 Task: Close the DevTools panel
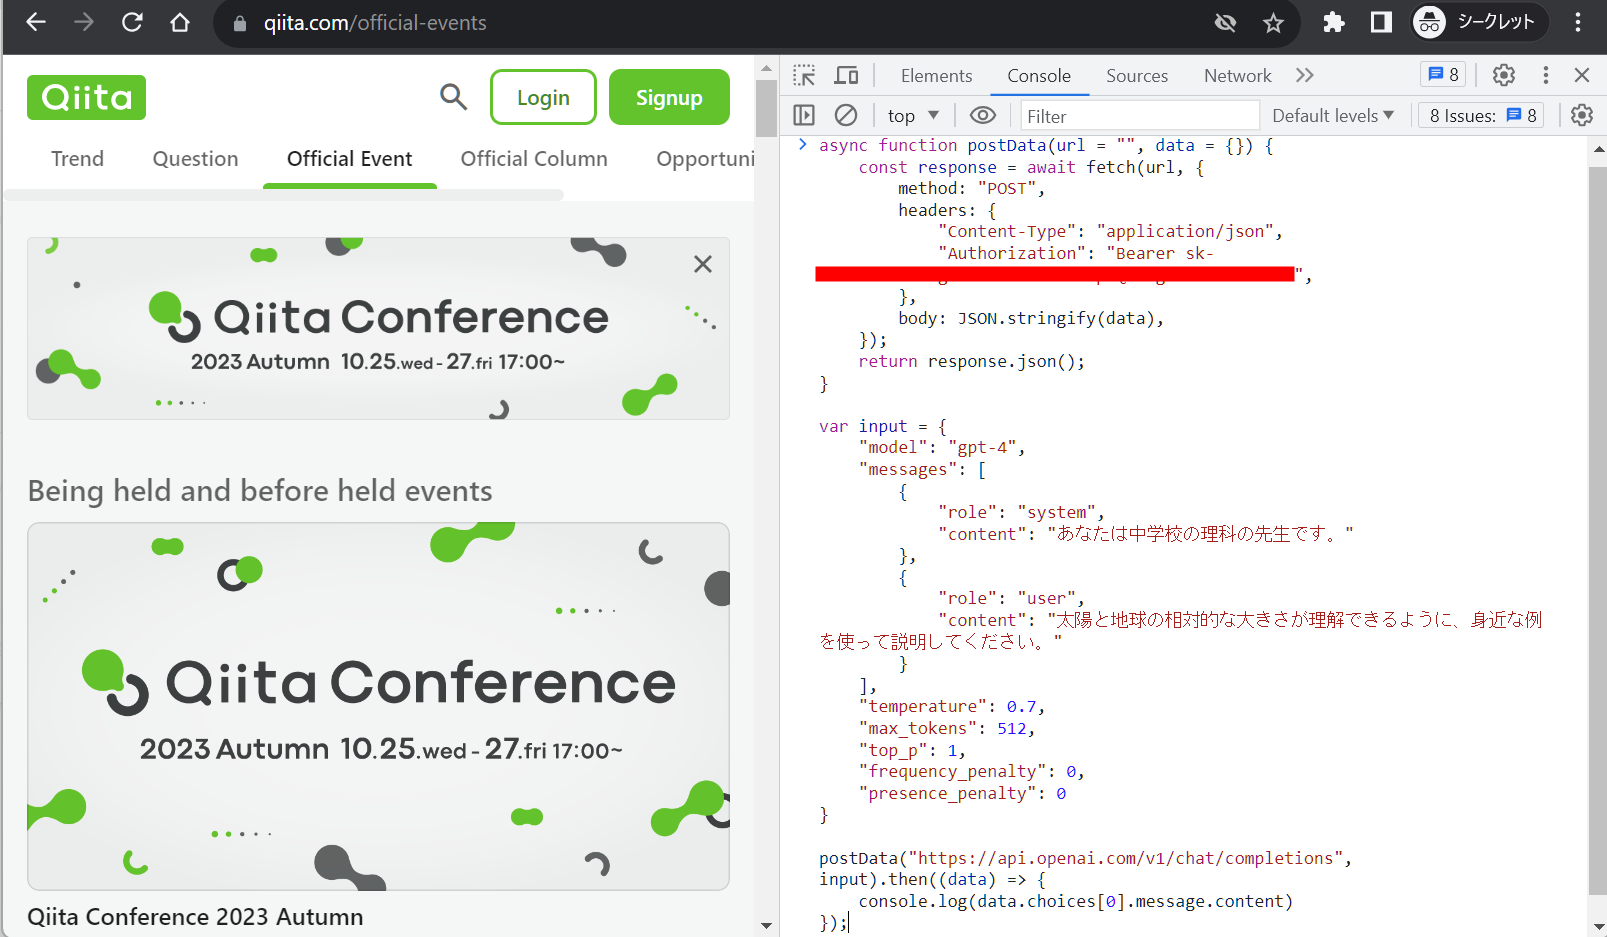[x=1582, y=75]
